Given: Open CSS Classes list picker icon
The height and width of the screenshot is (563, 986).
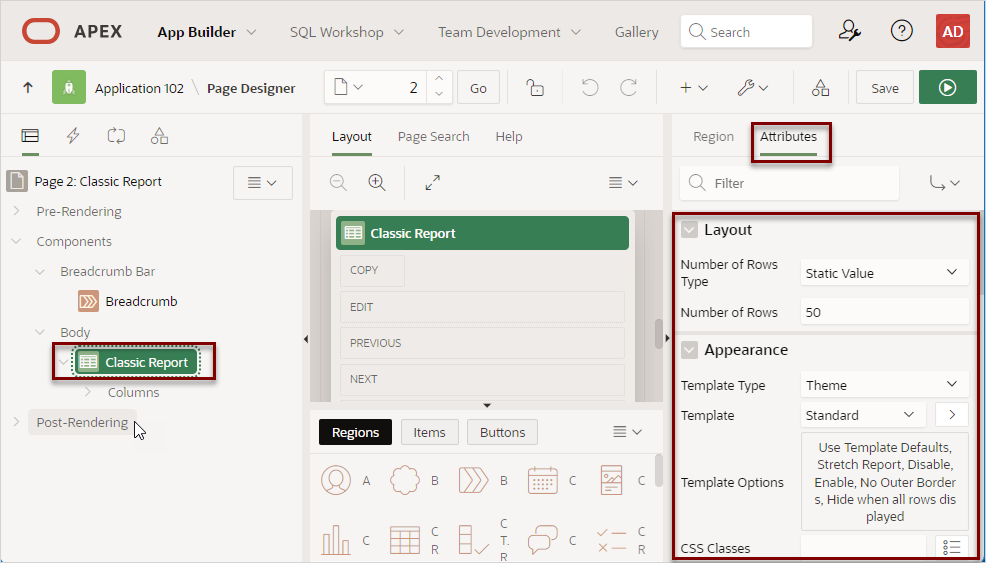Looking at the screenshot, I should click(x=951, y=547).
